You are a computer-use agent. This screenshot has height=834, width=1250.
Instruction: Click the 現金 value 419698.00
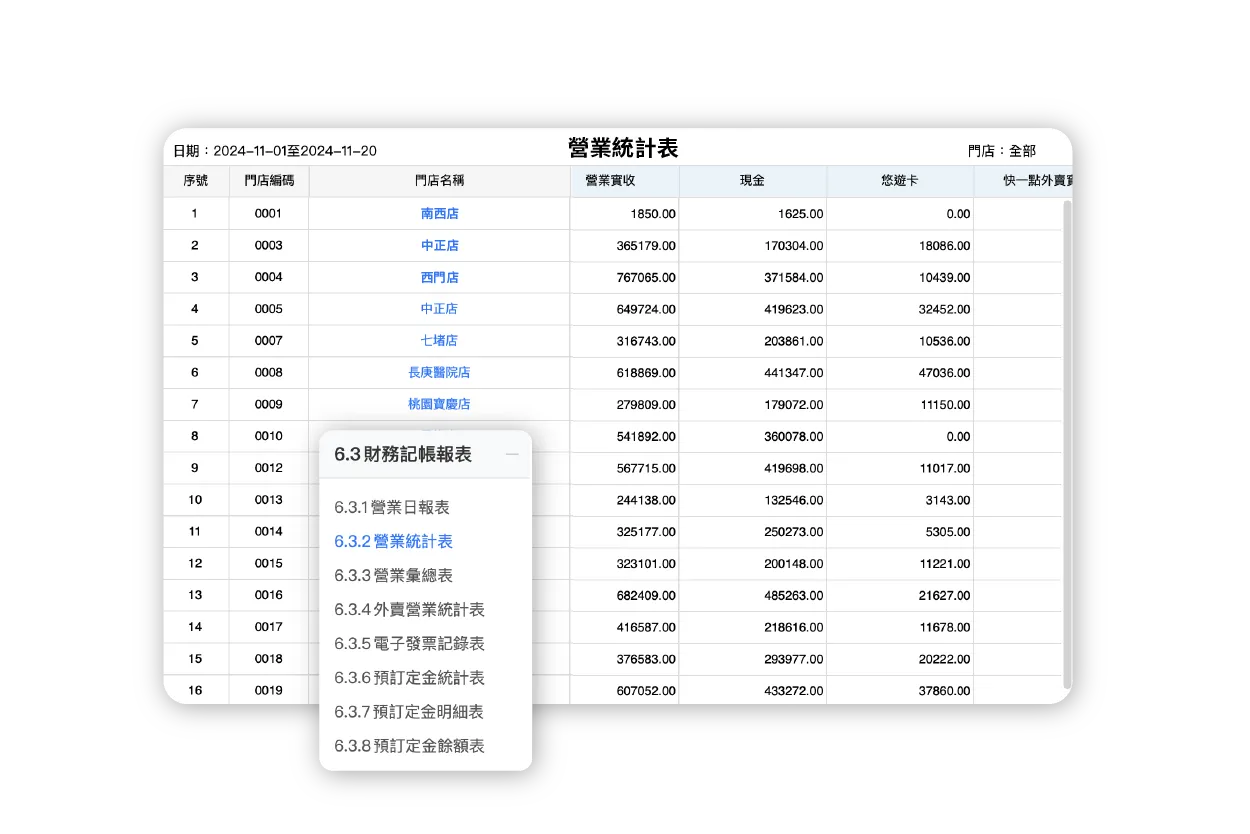coord(794,469)
